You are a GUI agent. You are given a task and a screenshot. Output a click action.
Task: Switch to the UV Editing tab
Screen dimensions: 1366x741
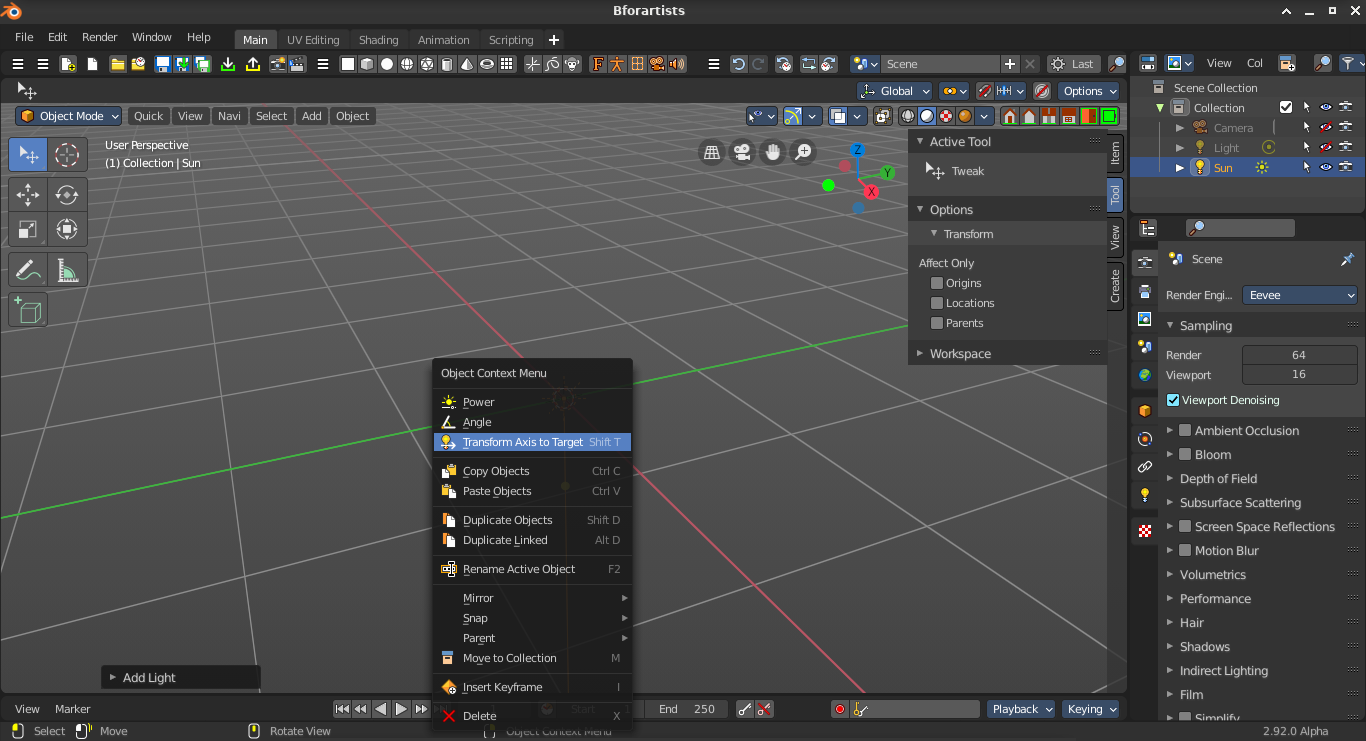click(313, 40)
